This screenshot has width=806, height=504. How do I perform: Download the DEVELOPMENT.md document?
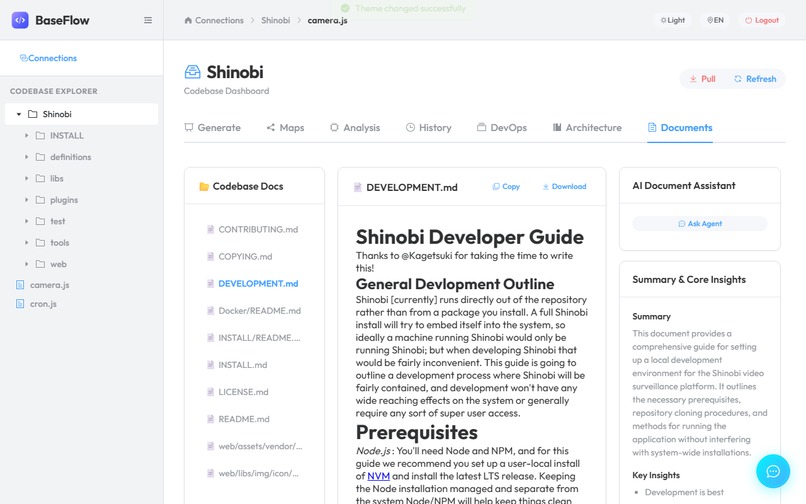pos(564,187)
